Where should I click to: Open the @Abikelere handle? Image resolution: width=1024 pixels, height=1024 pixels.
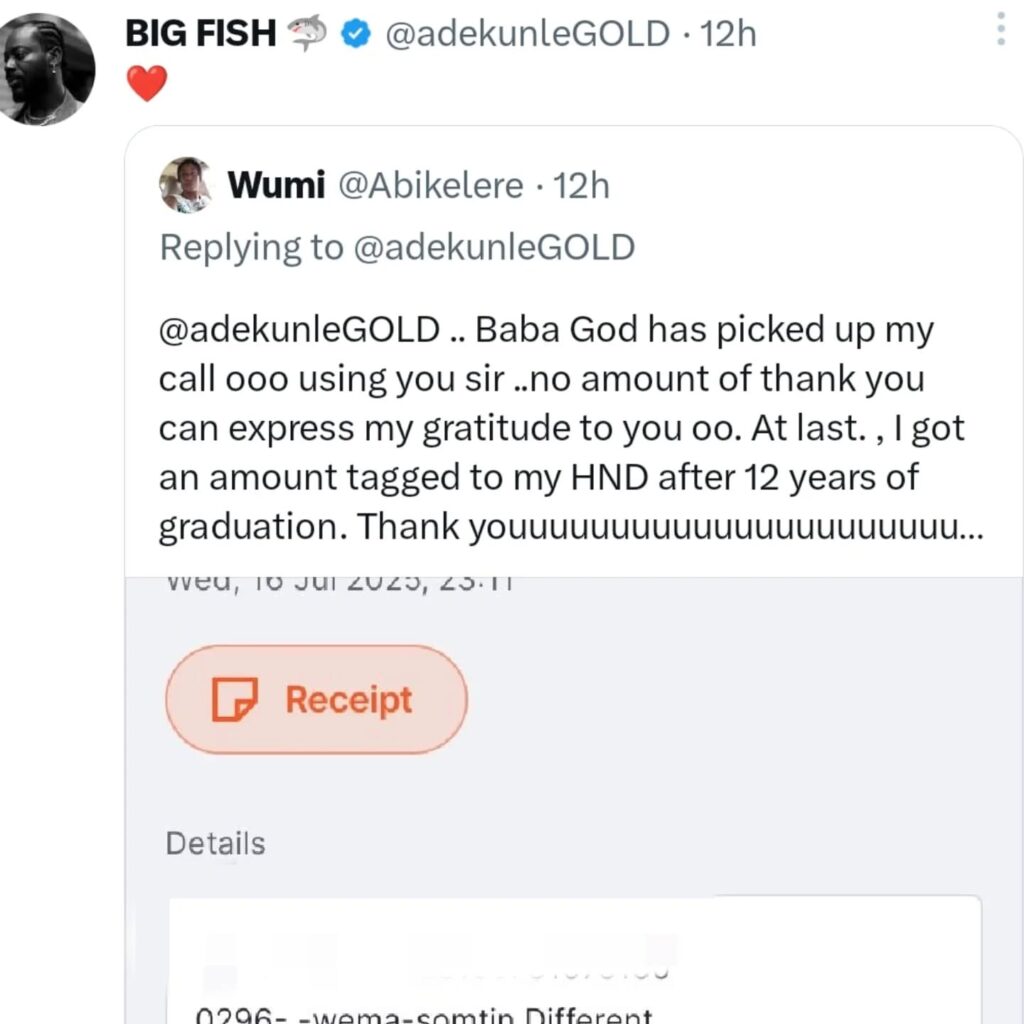(x=432, y=186)
